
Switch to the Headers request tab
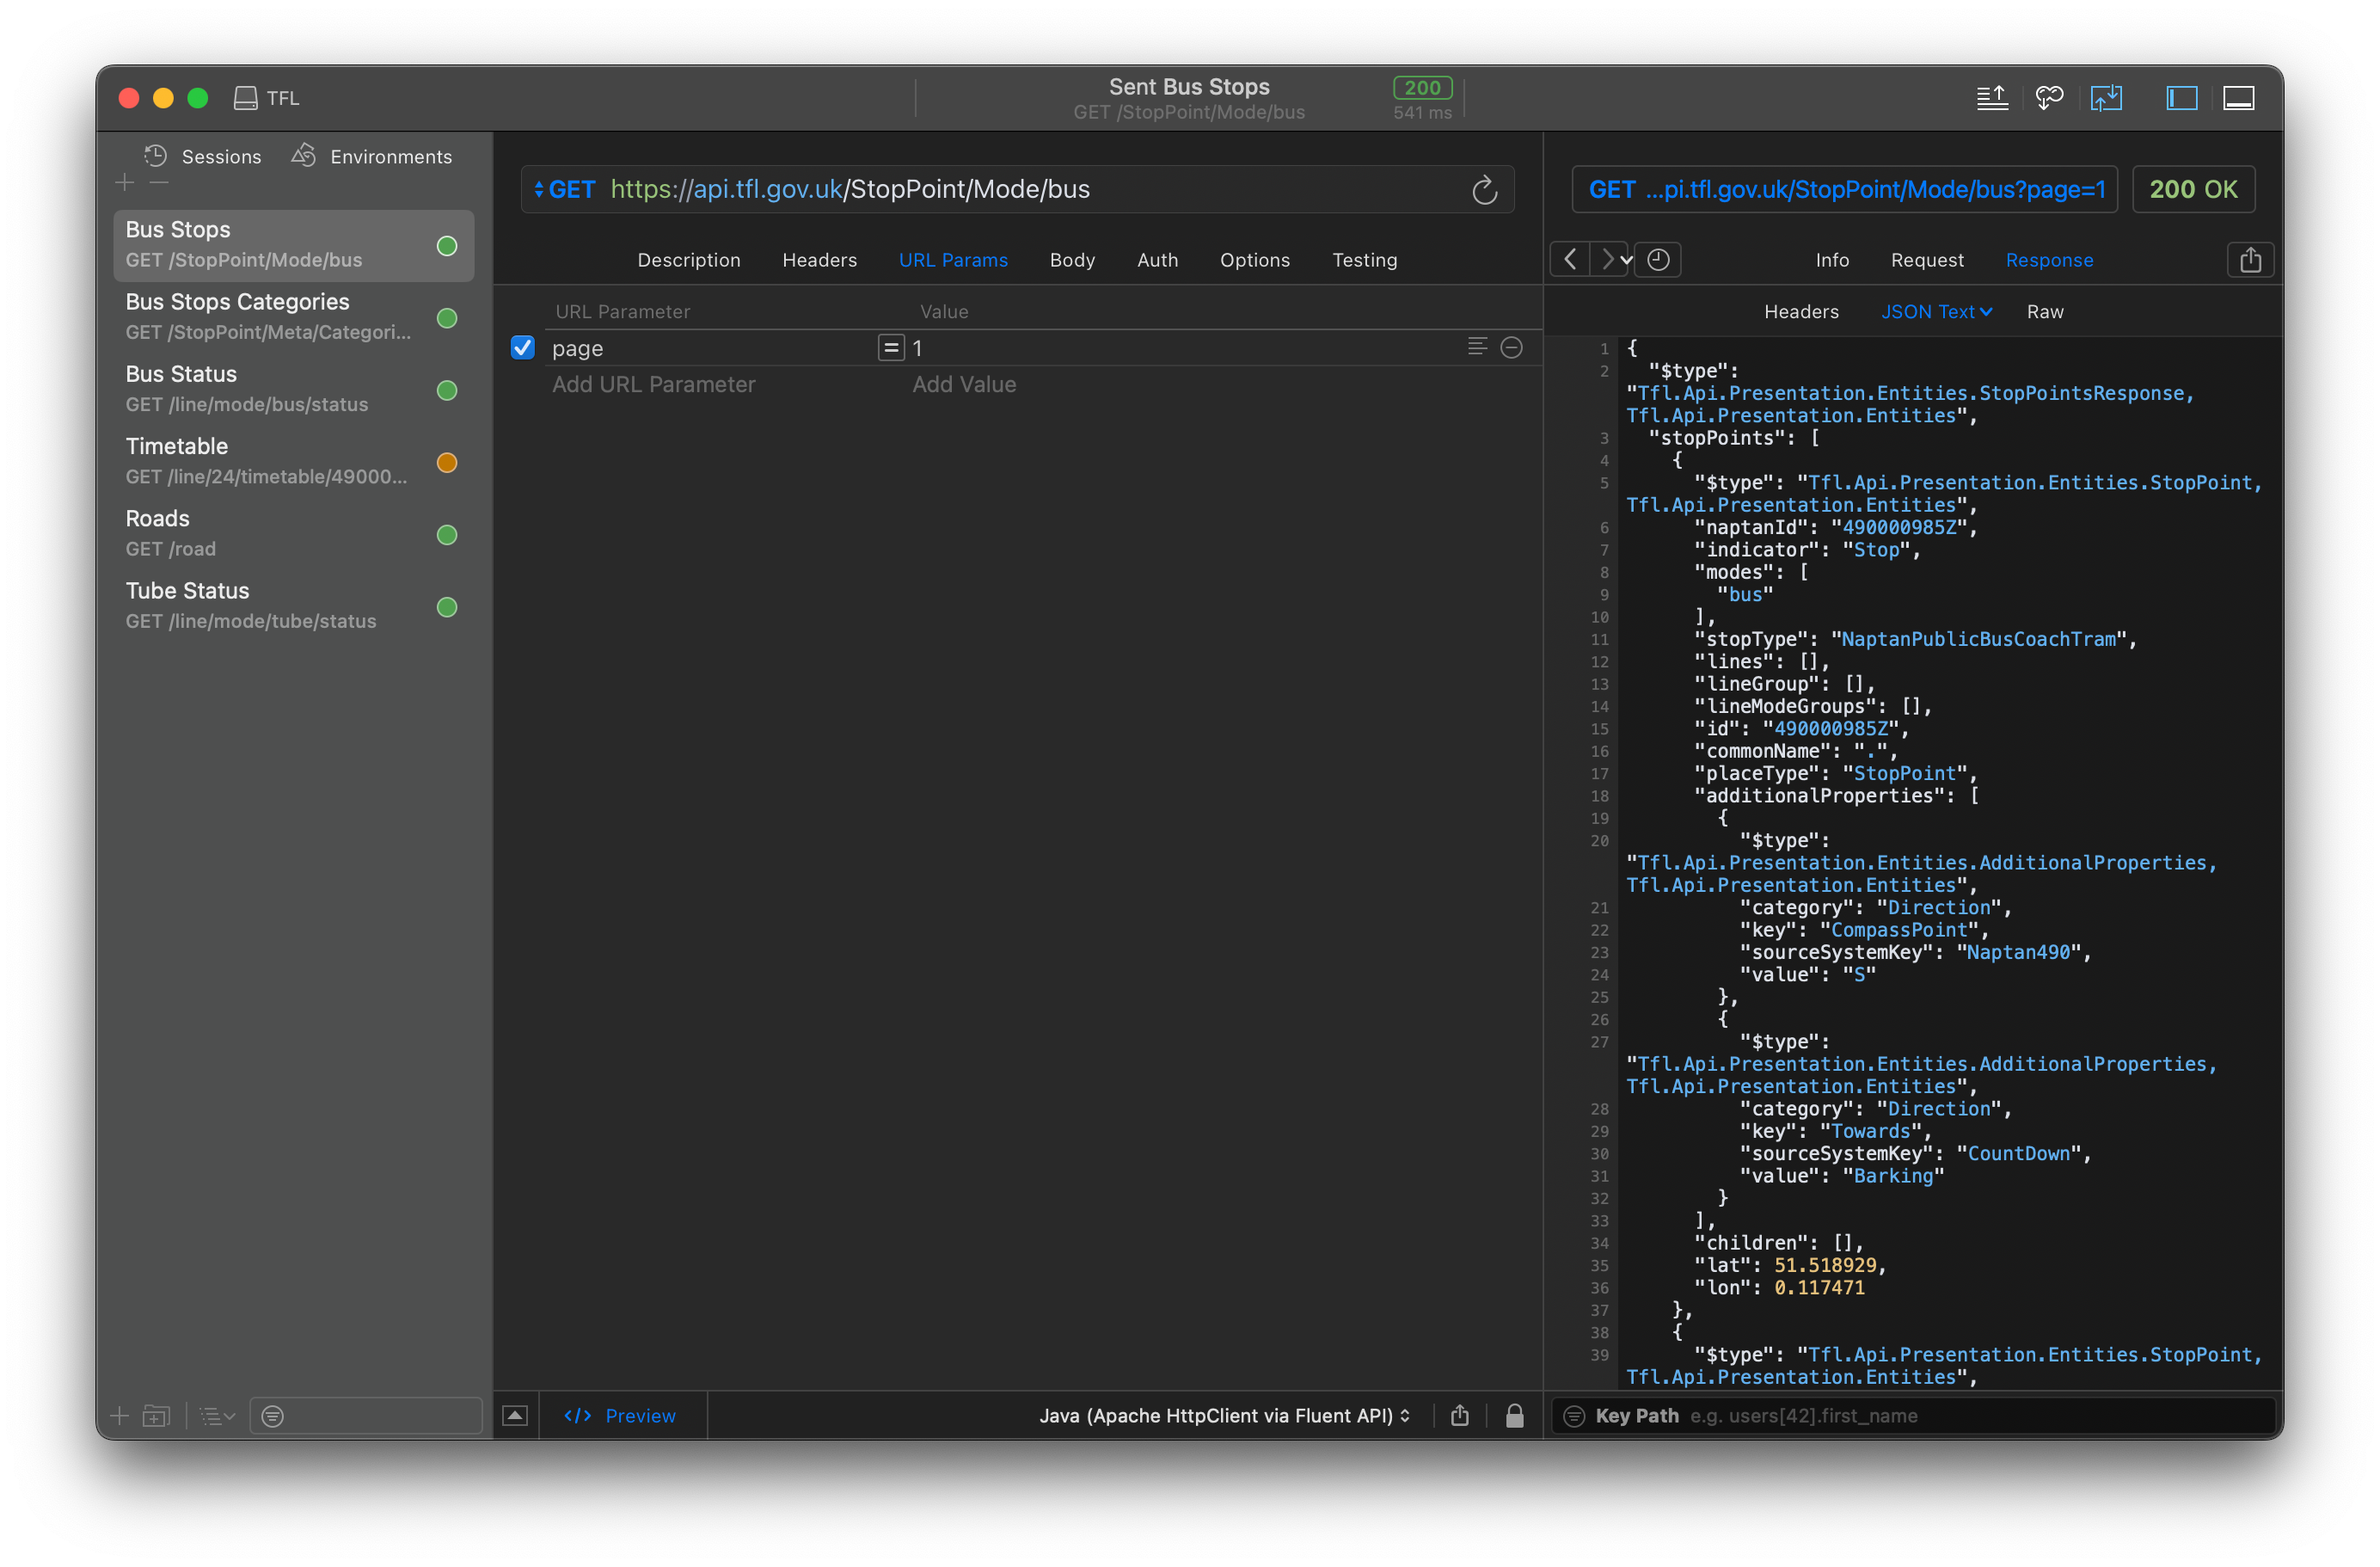(x=819, y=260)
